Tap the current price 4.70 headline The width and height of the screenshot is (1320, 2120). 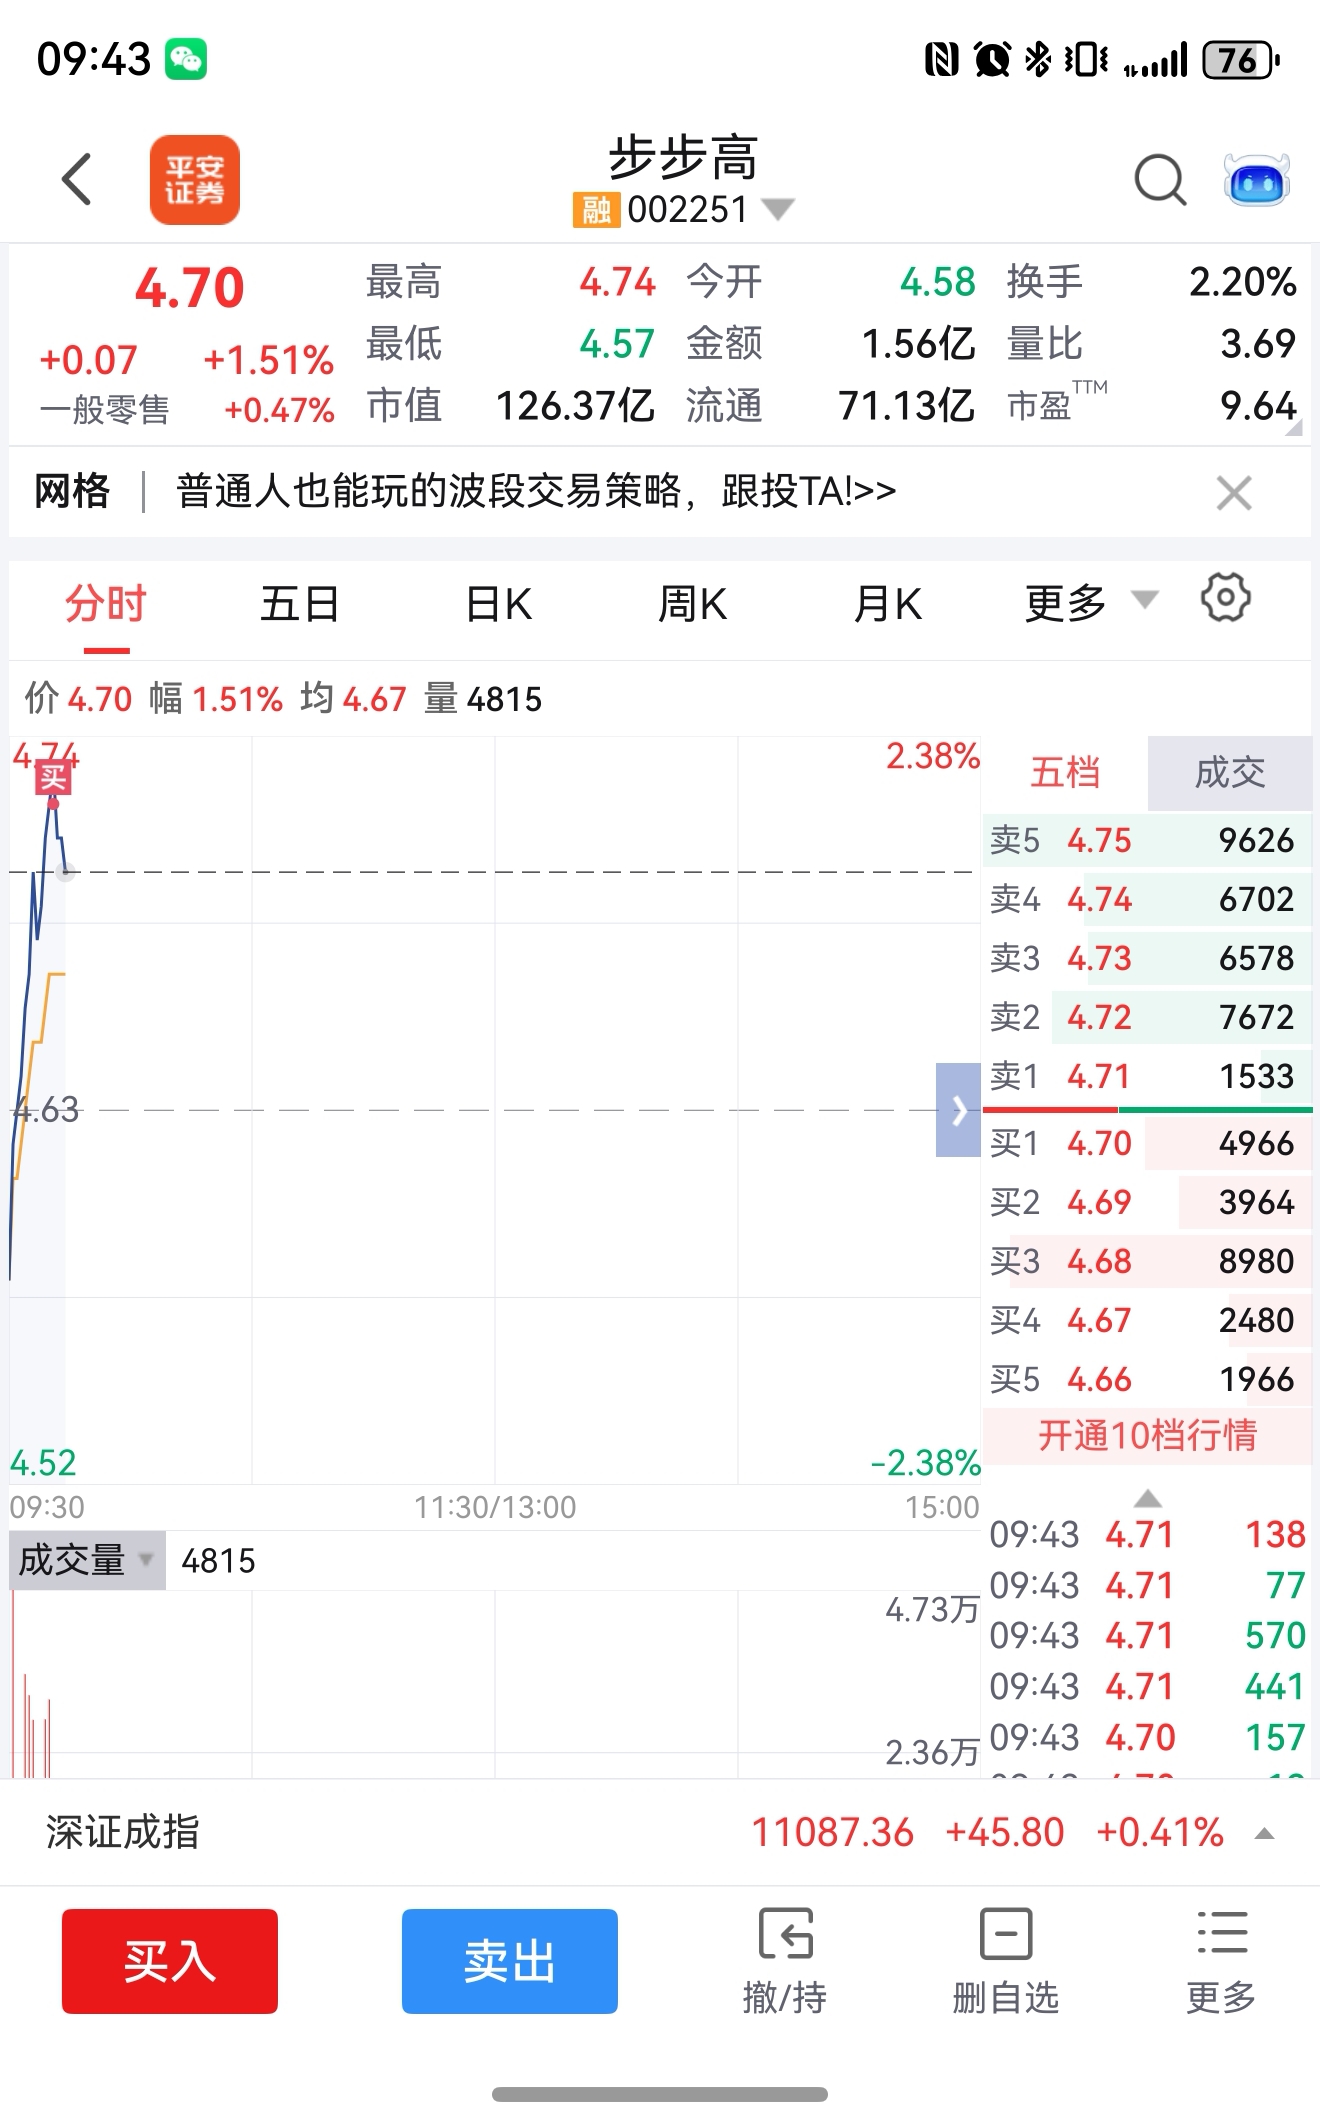click(x=189, y=288)
